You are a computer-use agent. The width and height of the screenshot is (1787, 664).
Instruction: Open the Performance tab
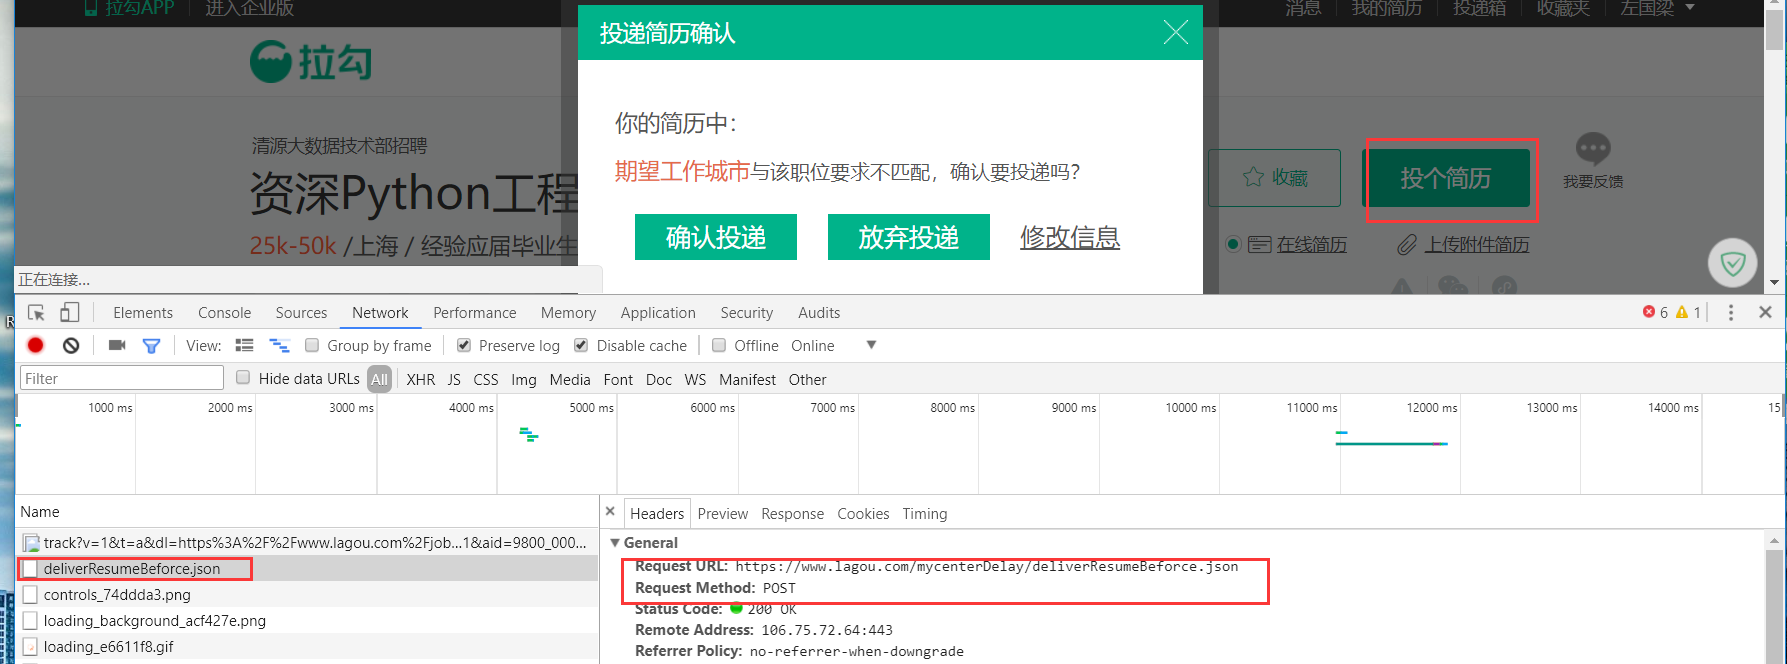(x=475, y=313)
